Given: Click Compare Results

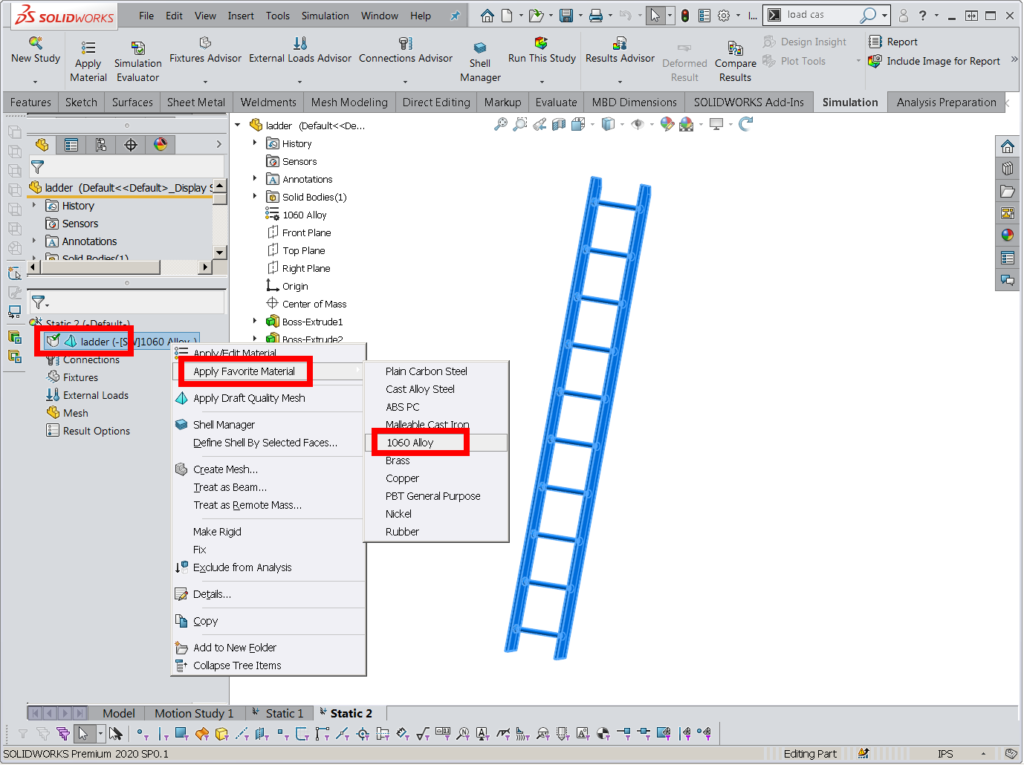Looking at the screenshot, I should click(735, 62).
